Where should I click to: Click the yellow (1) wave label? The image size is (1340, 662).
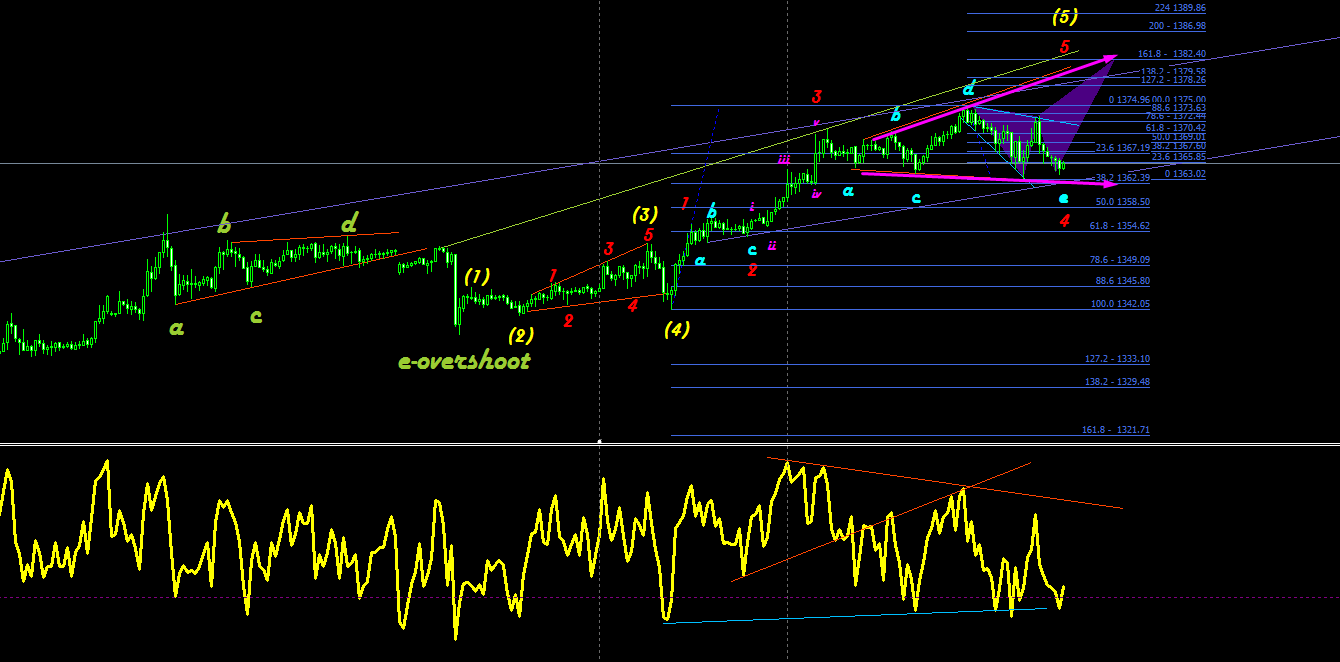(477, 276)
